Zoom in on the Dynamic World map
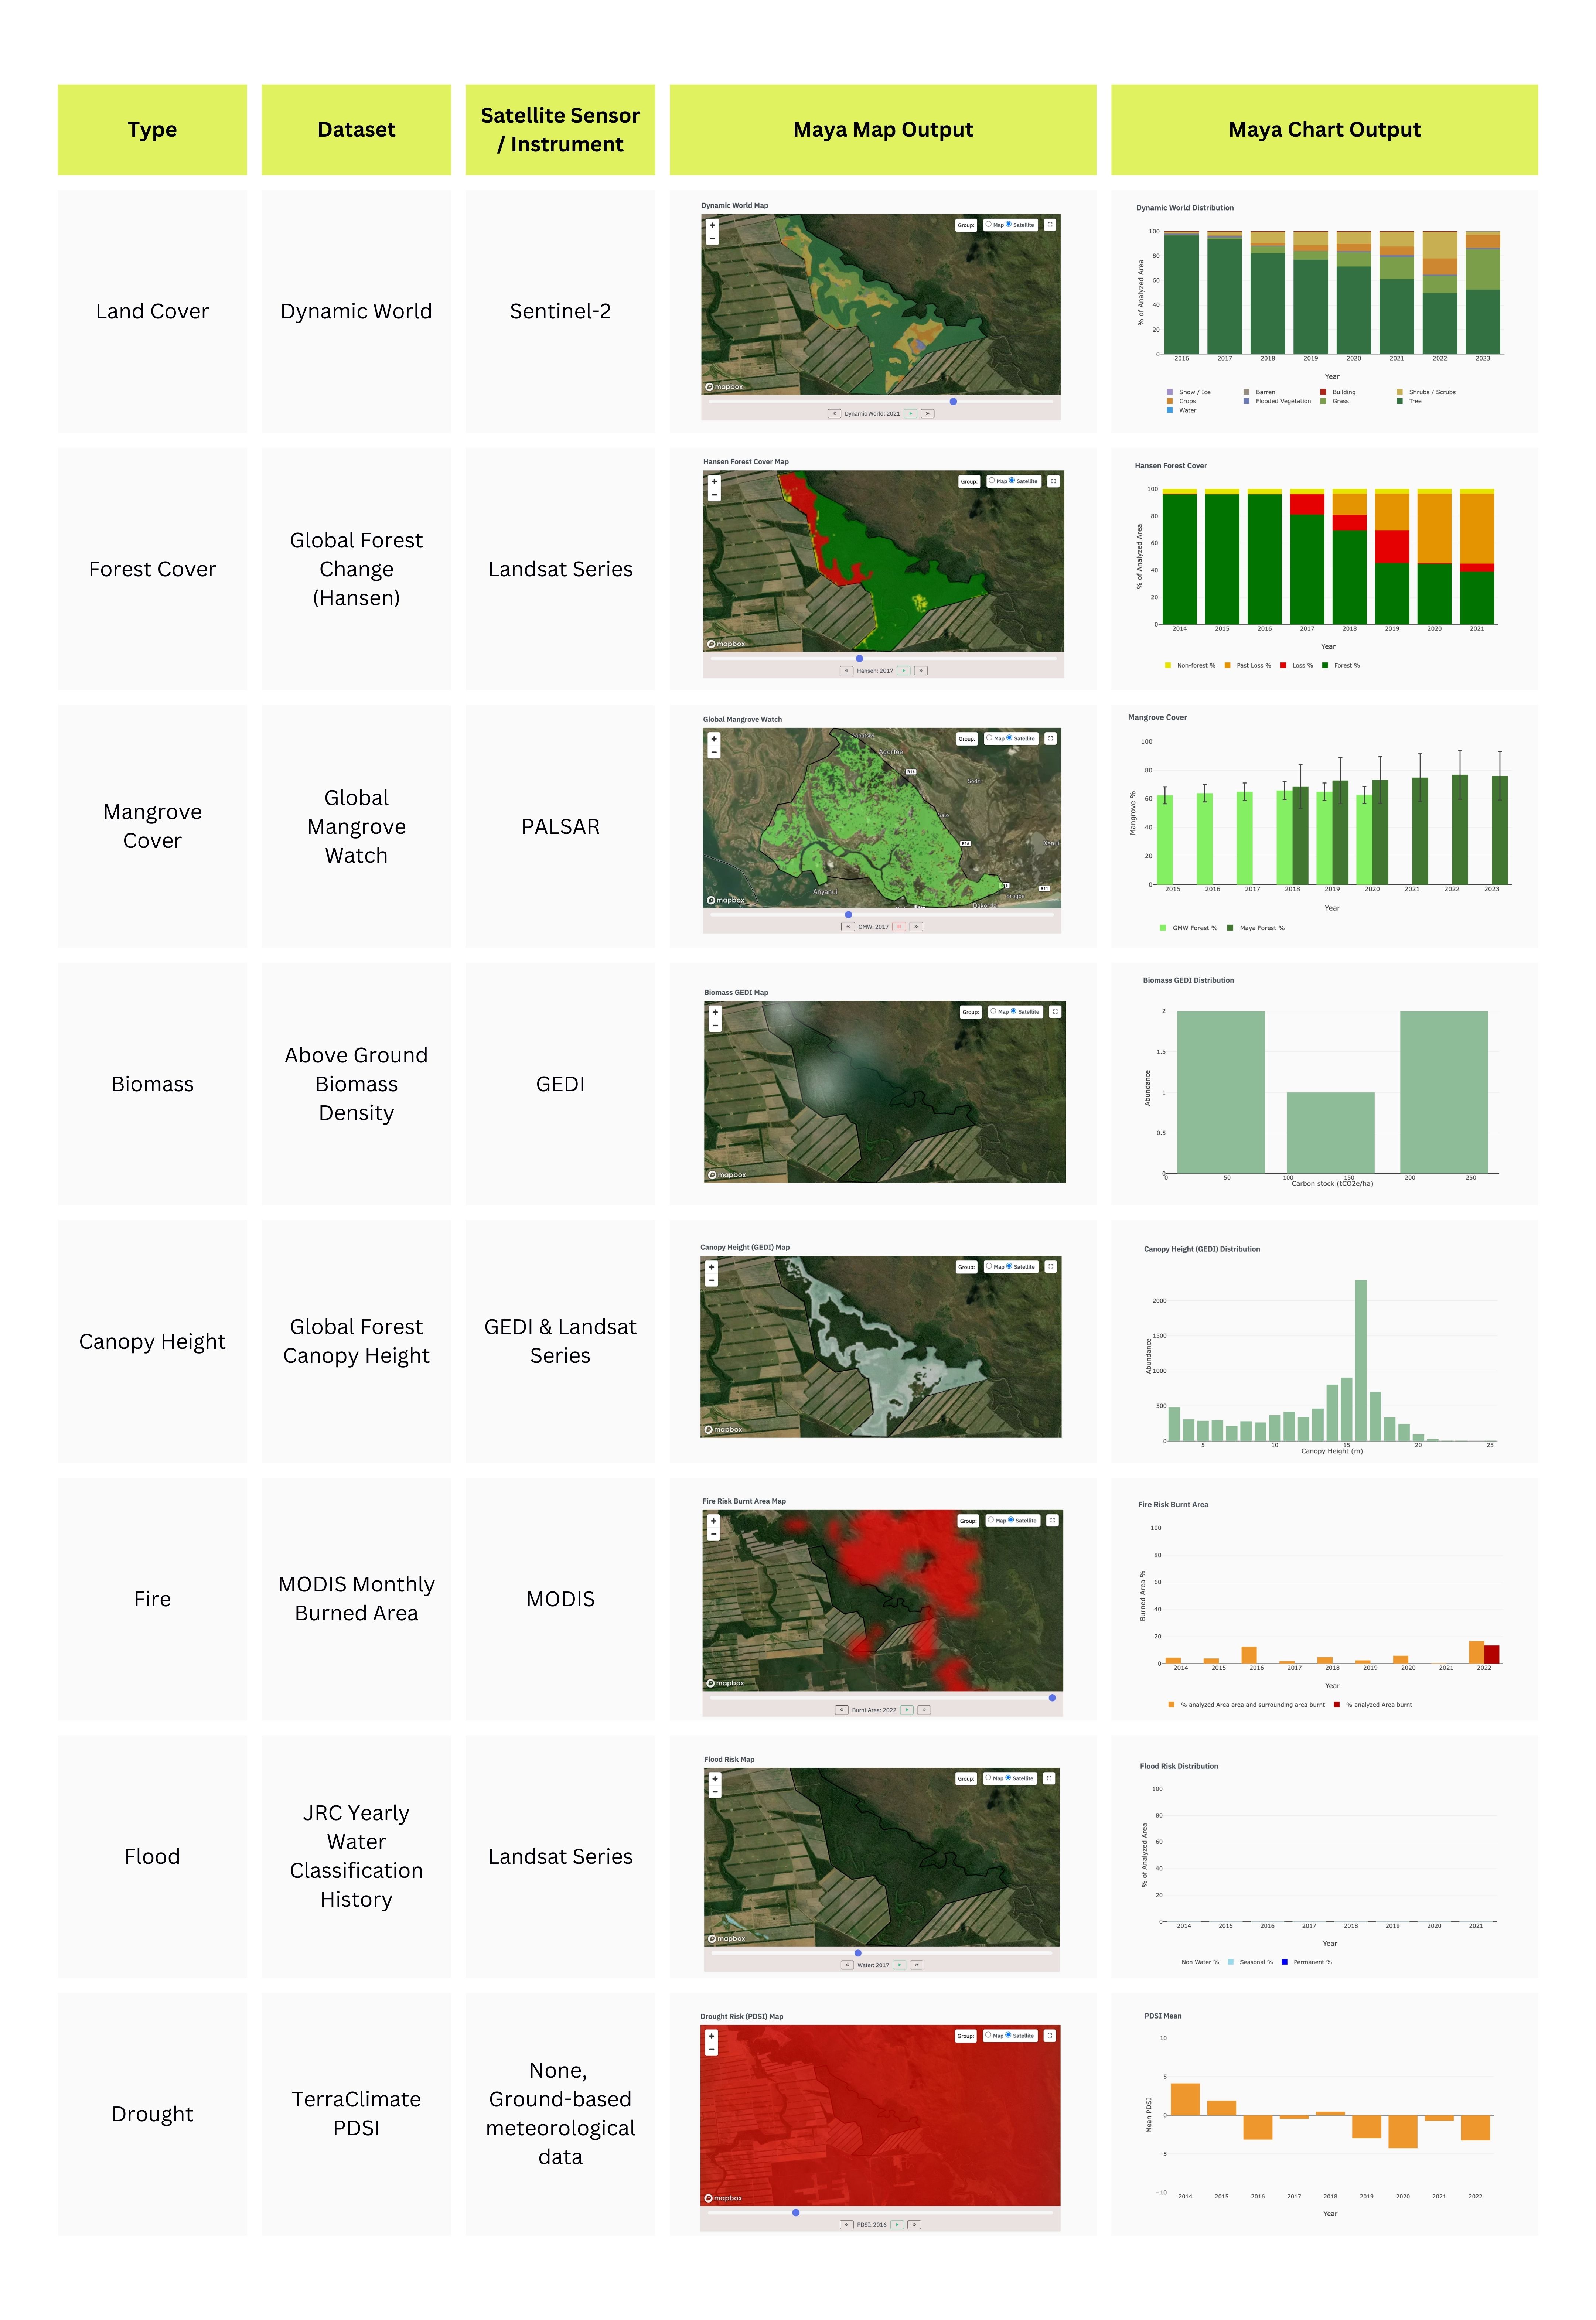Screen dimensions: 1596x2320 713,225
